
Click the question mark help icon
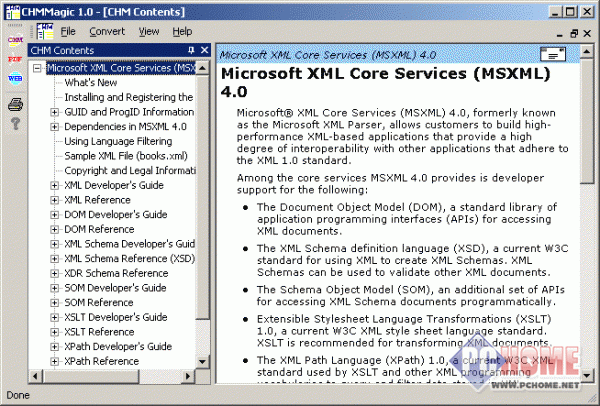(x=15, y=124)
